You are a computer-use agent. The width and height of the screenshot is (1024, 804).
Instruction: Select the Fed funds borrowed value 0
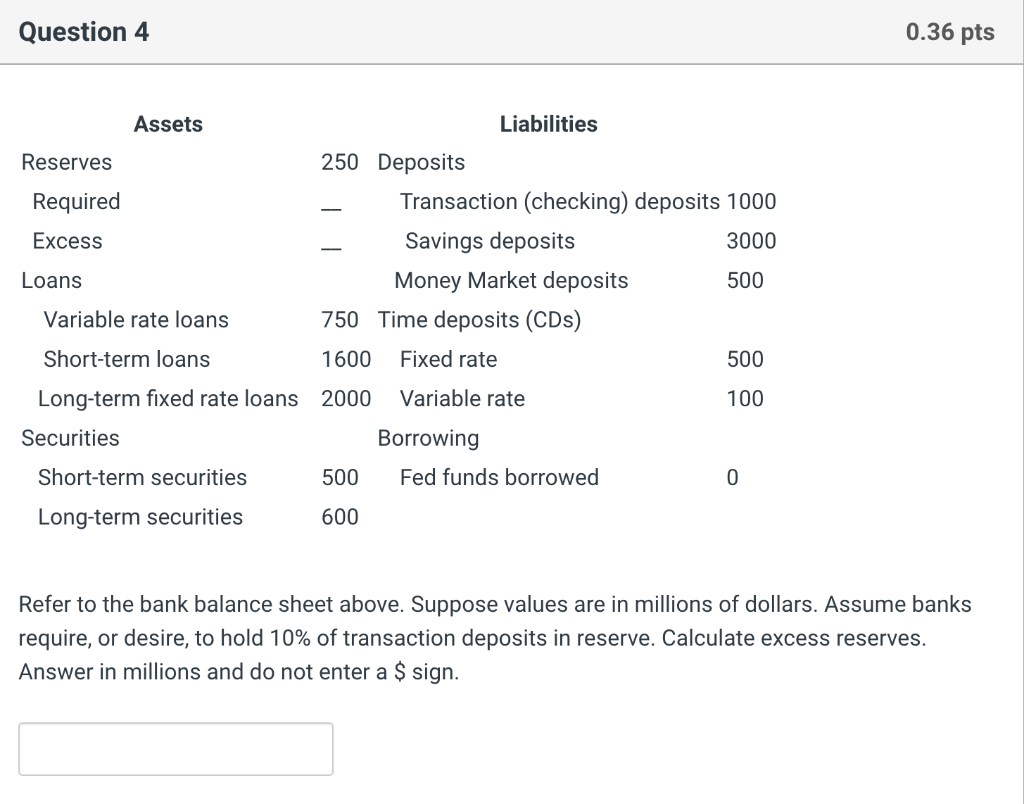tap(732, 477)
